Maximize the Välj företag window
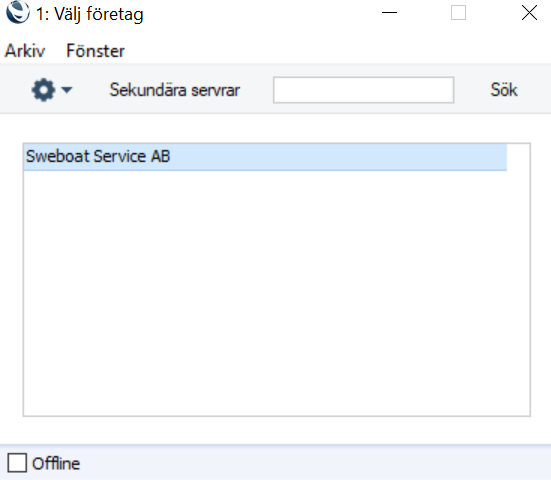Screen dimensions: 551x480 459,13
